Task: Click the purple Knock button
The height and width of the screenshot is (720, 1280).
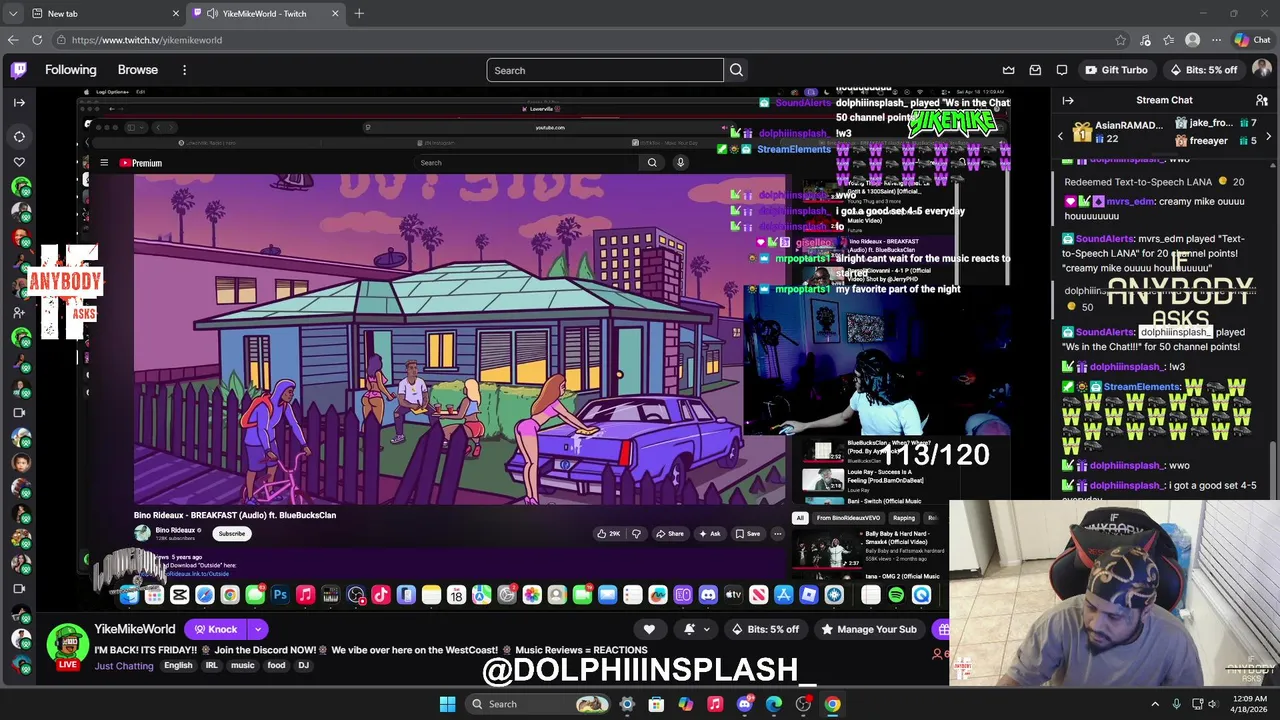Action: (x=215, y=629)
